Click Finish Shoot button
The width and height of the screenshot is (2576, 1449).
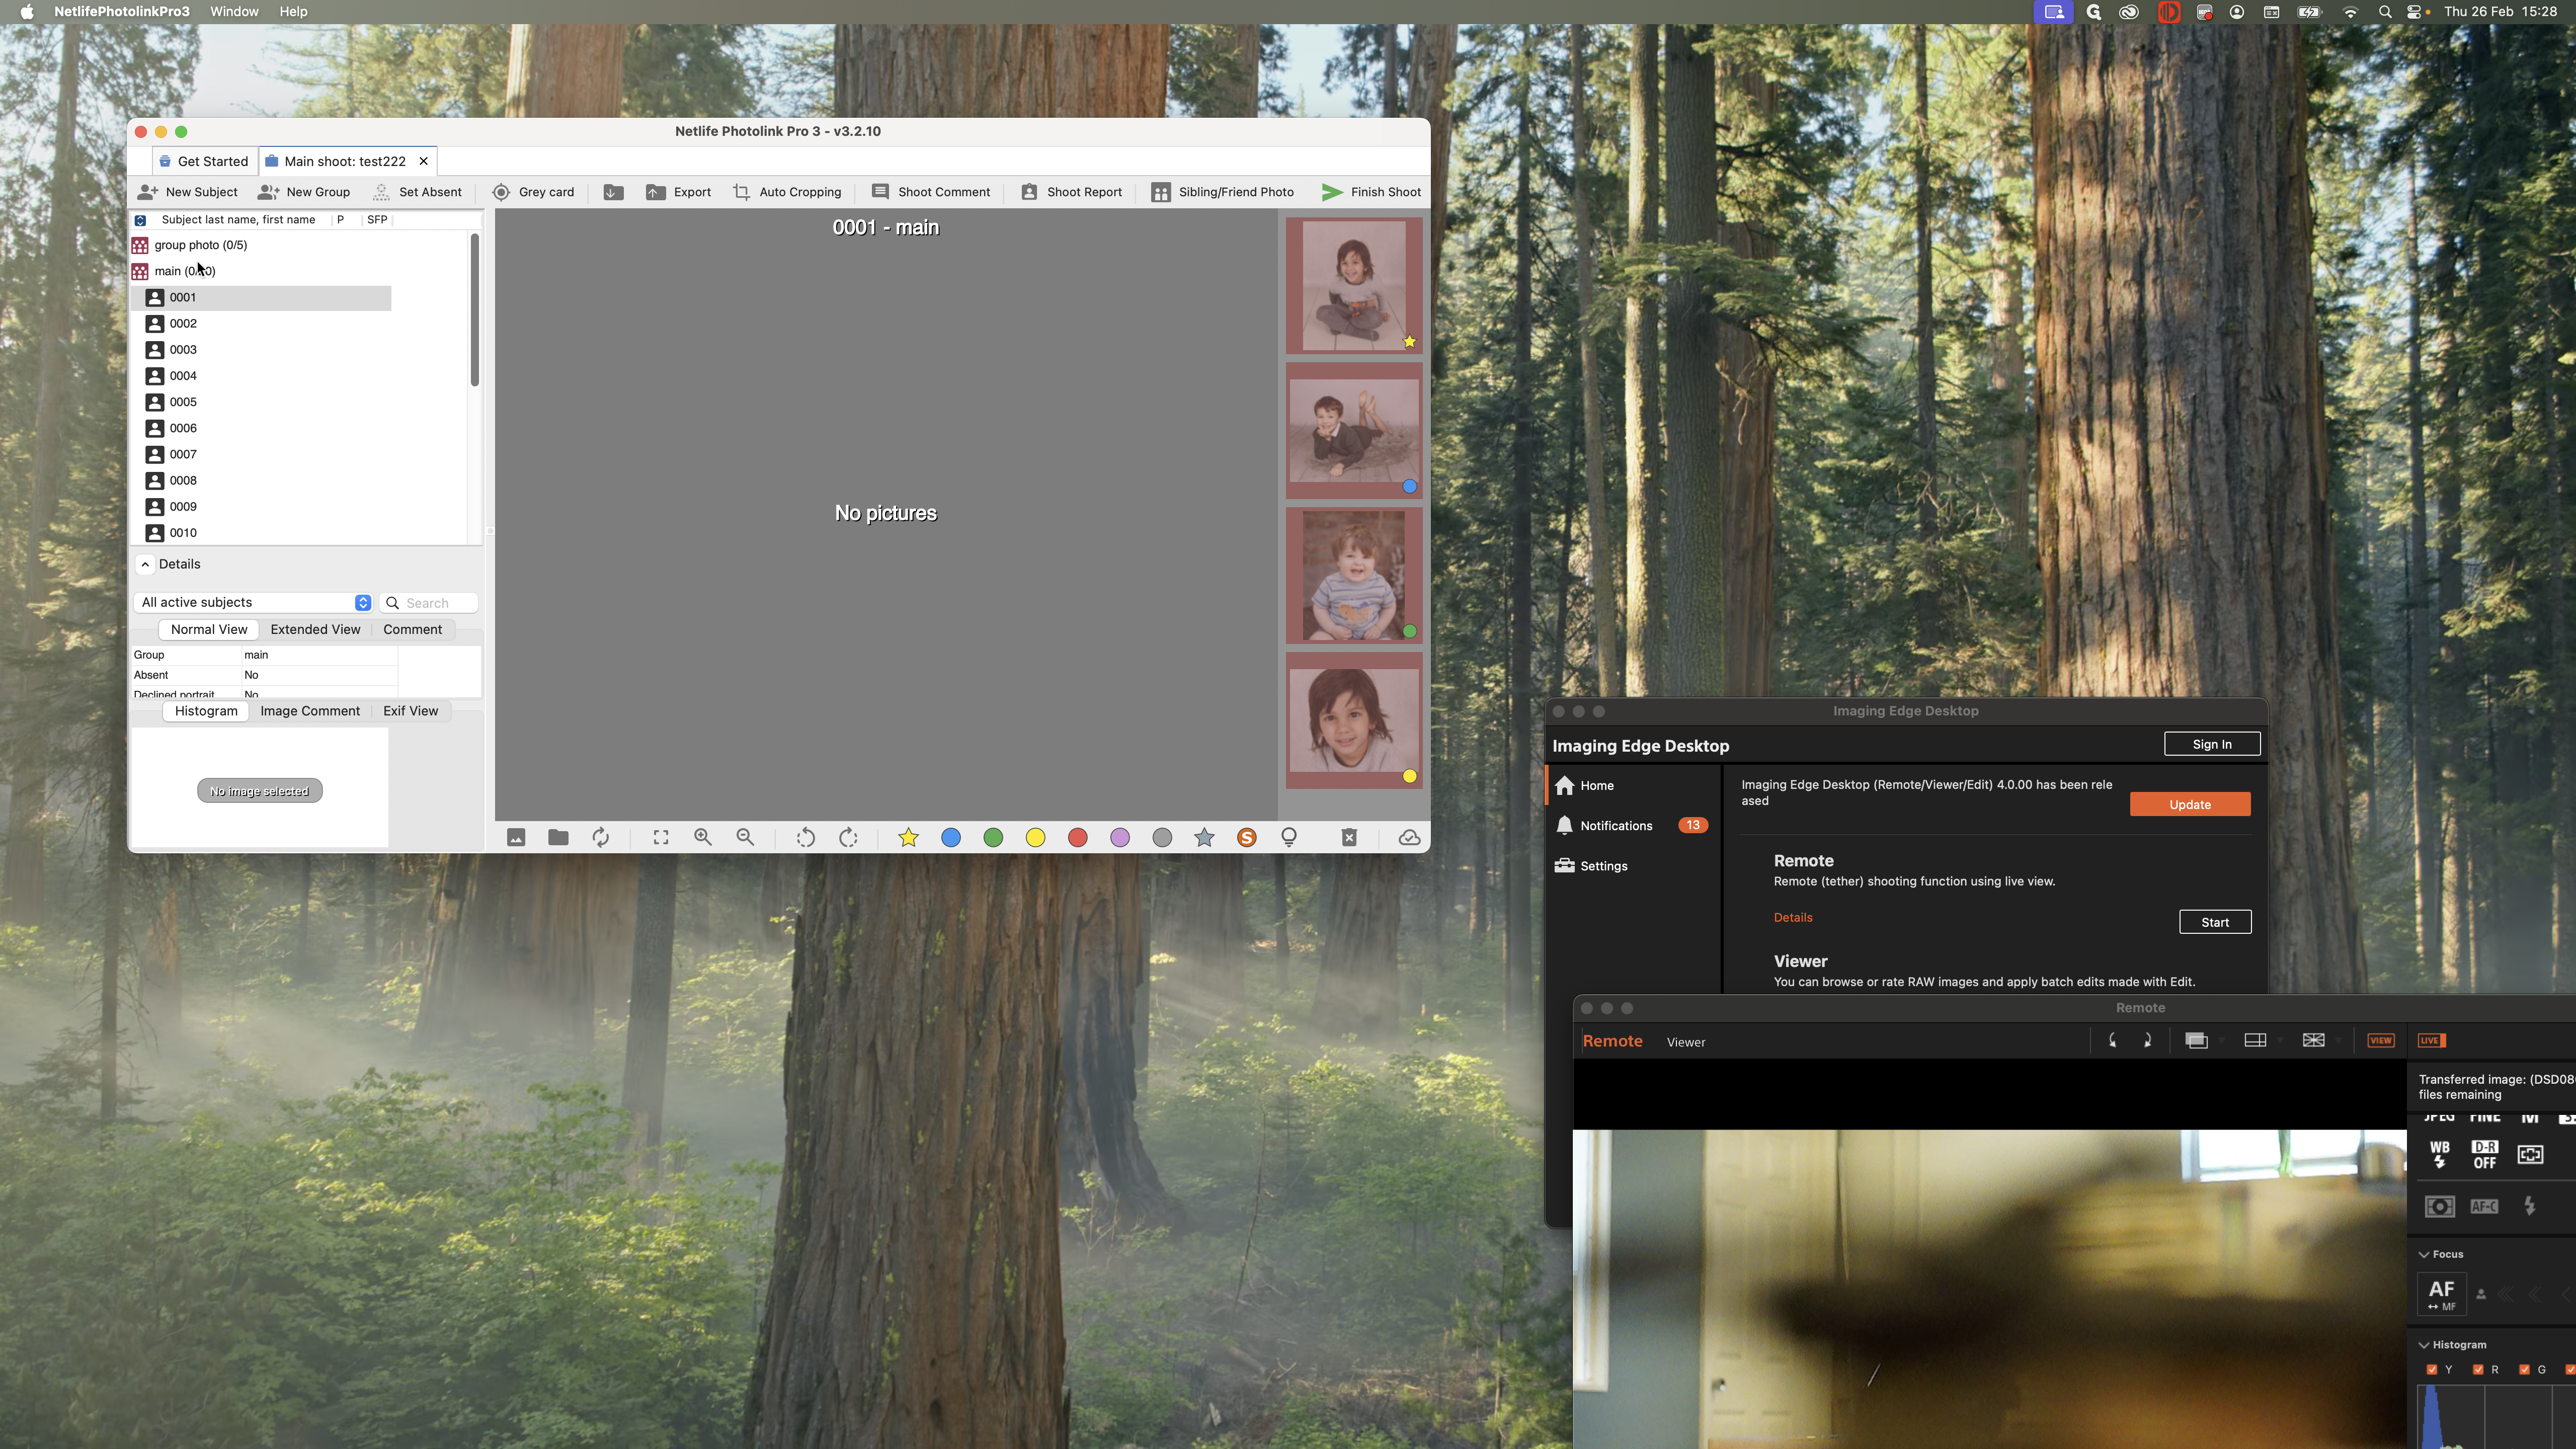pyautogui.click(x=1371, y=192)
